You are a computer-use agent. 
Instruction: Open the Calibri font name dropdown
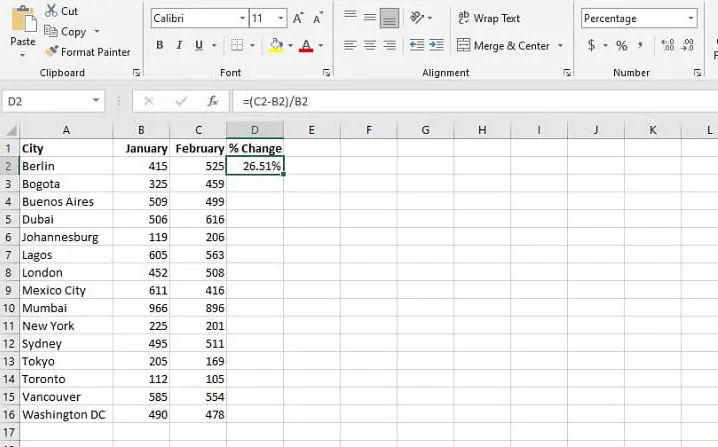242,18
